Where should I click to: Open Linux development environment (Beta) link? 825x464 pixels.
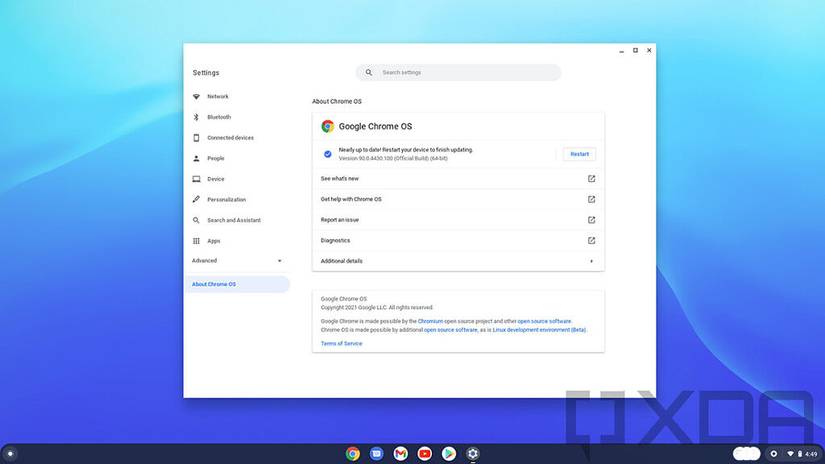pos(539,330)
